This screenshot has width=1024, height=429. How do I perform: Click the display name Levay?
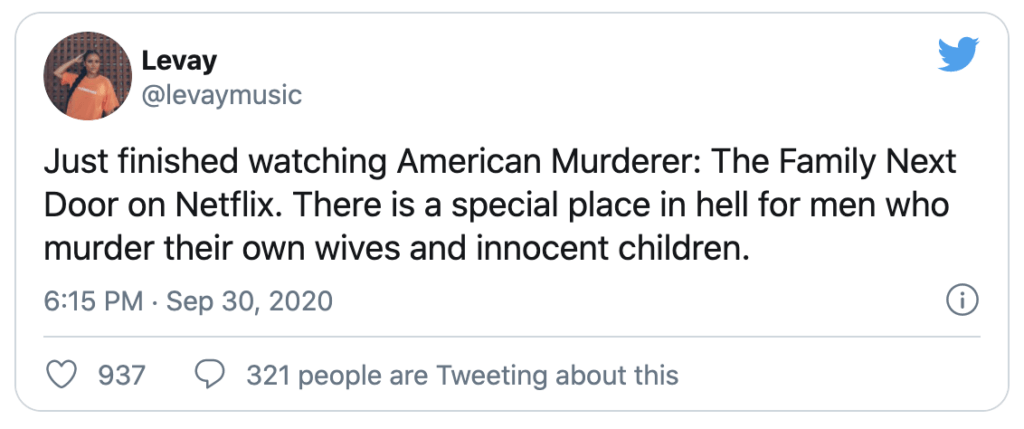click(x=179, y=61)
